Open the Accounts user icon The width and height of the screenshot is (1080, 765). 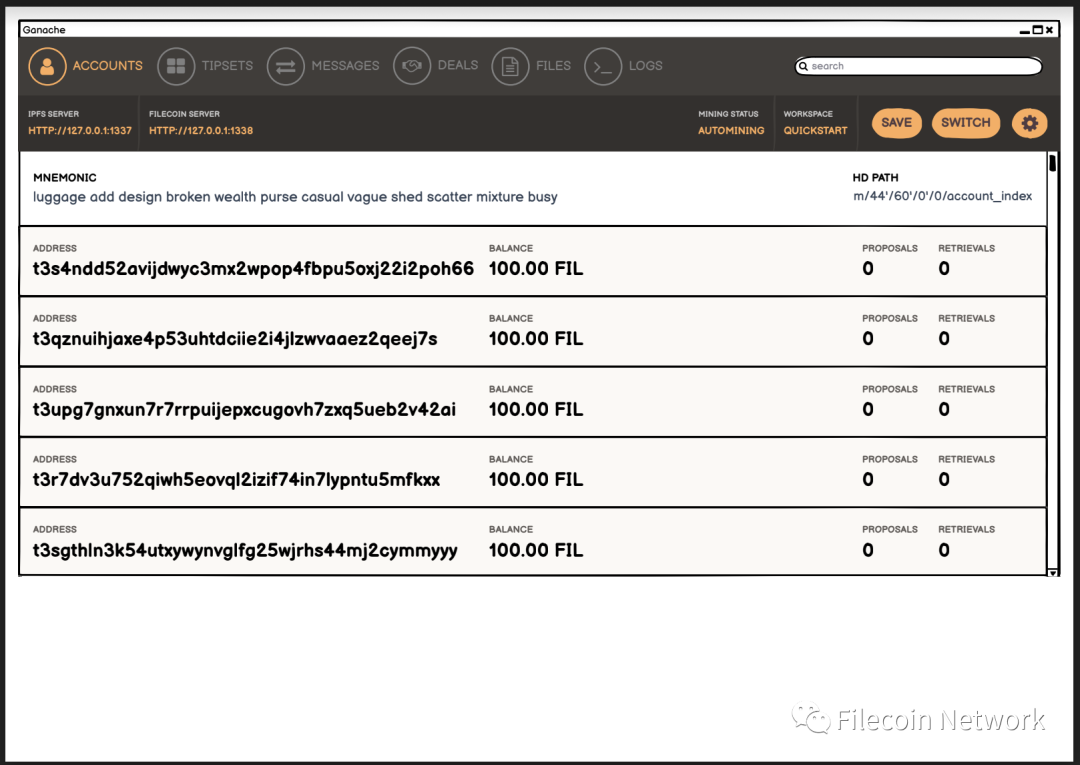click(47, 66)
